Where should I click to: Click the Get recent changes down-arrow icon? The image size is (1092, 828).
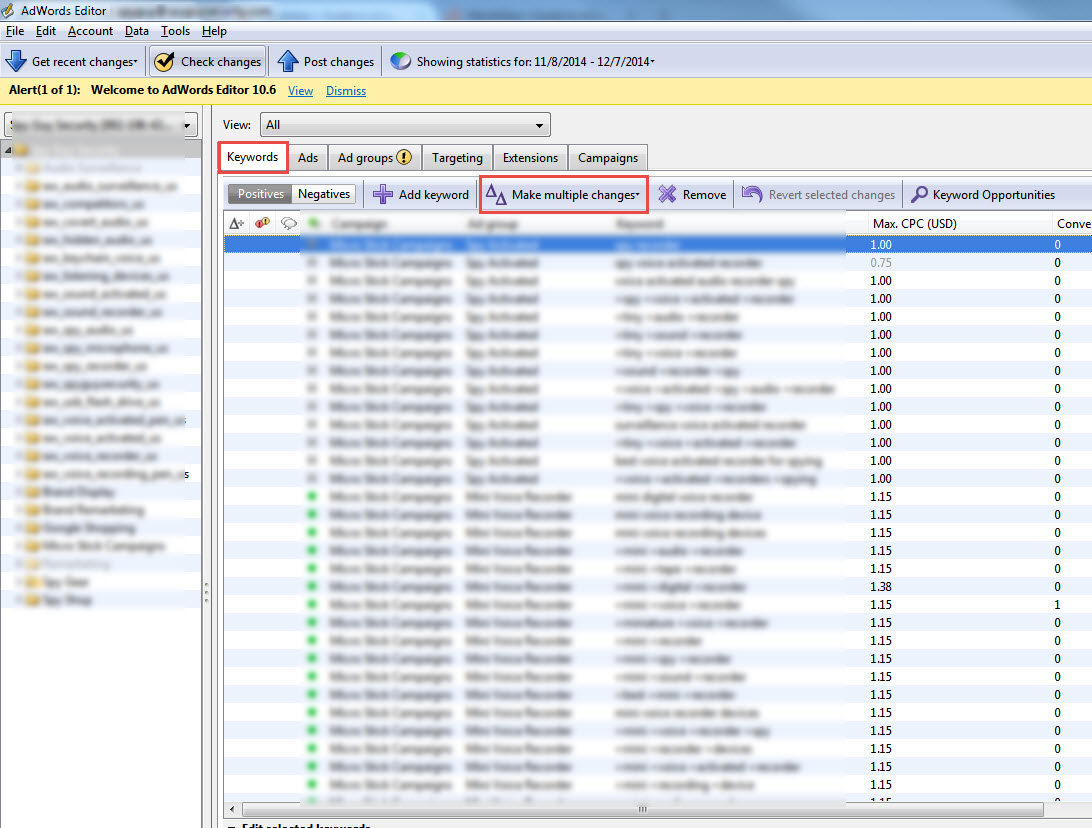(x=16, y=61)
